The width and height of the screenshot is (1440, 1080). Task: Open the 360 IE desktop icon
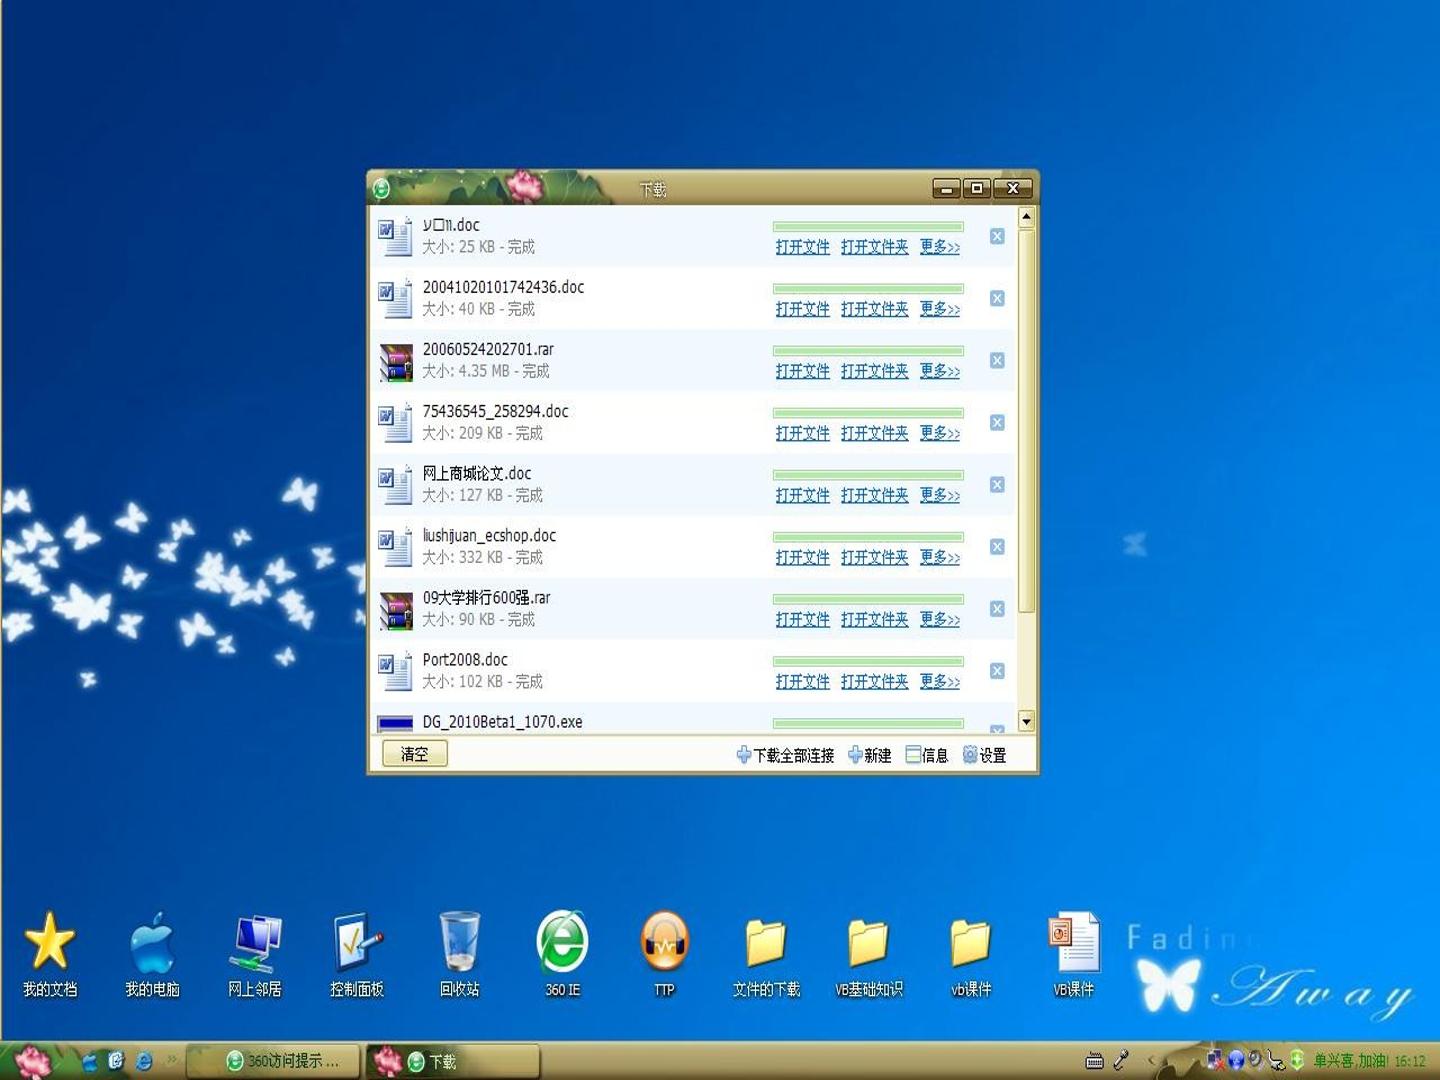[562, 953]
